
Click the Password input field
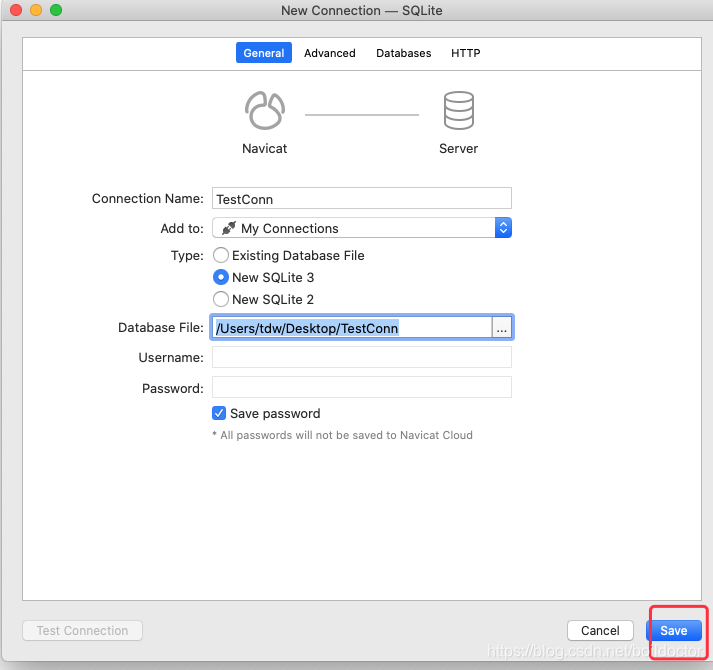(362, 387)
